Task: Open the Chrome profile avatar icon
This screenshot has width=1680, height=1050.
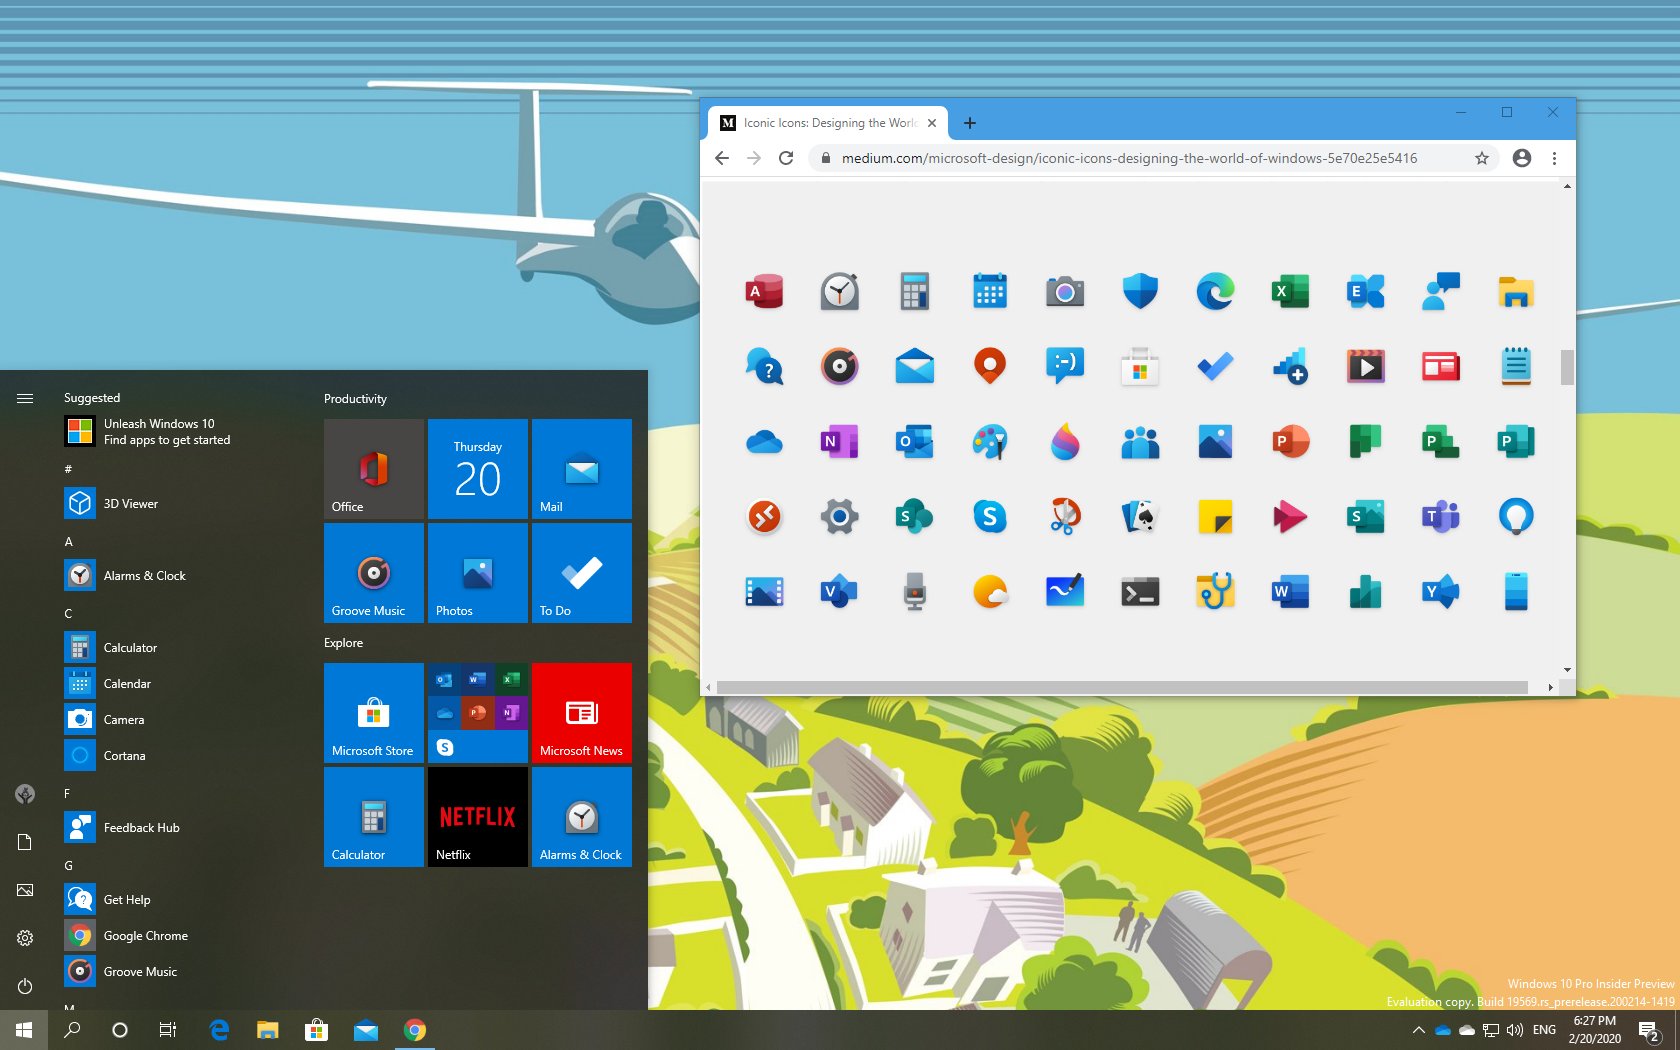Action: [1521, 158]
